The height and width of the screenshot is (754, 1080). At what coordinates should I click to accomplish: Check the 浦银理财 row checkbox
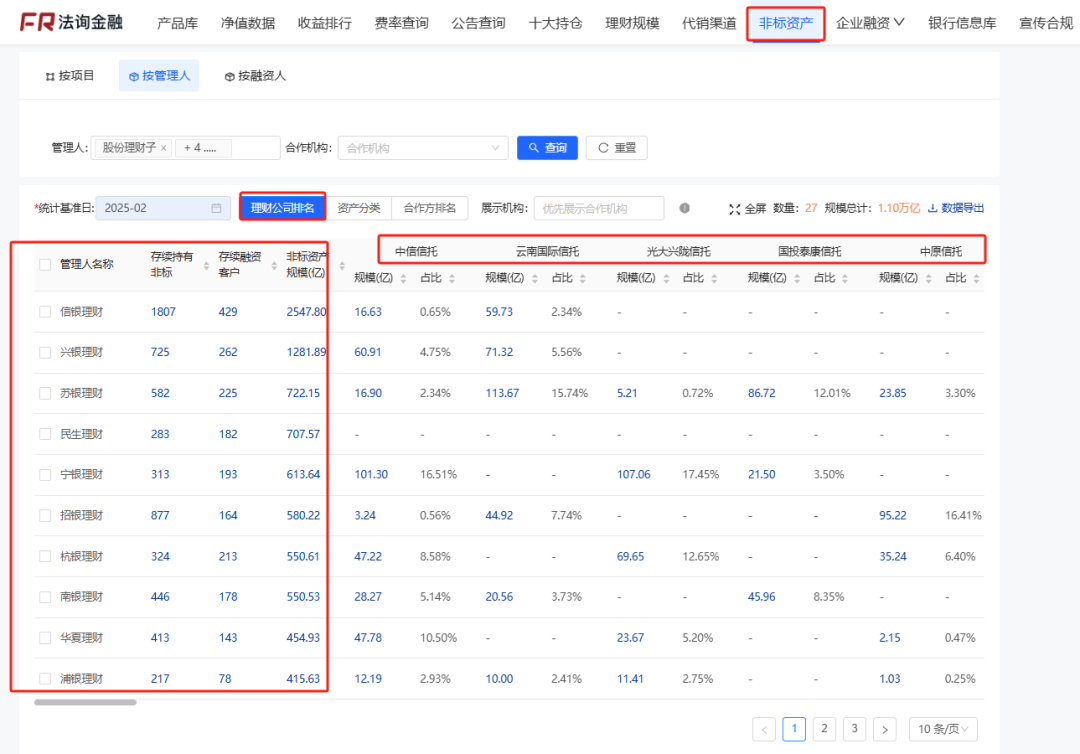click(x=44, y=677)
